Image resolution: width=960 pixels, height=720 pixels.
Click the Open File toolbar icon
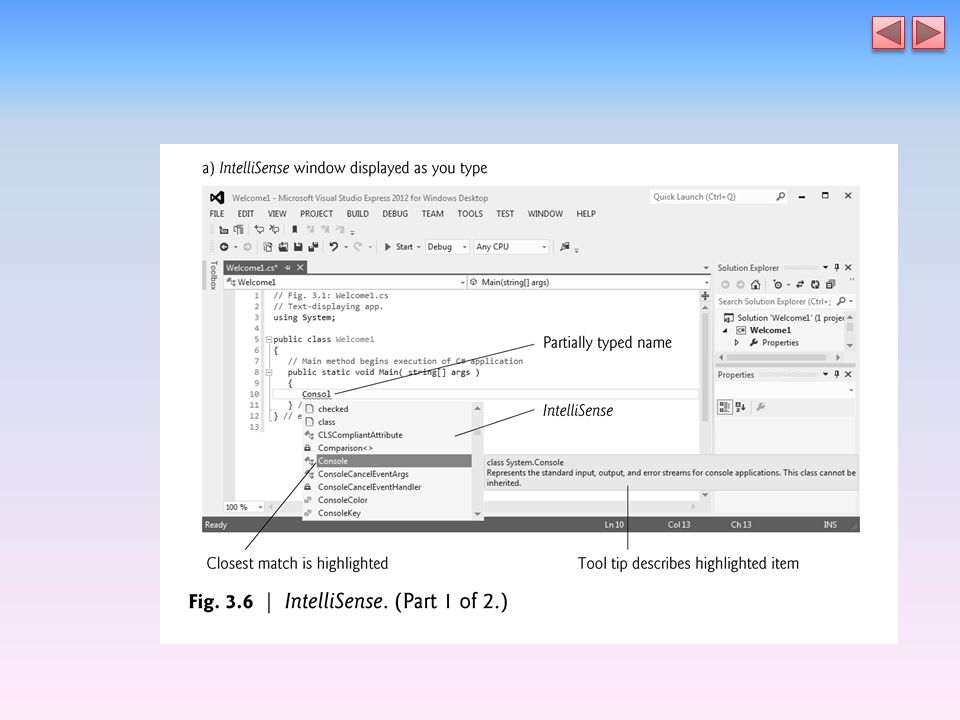(283, 247)
